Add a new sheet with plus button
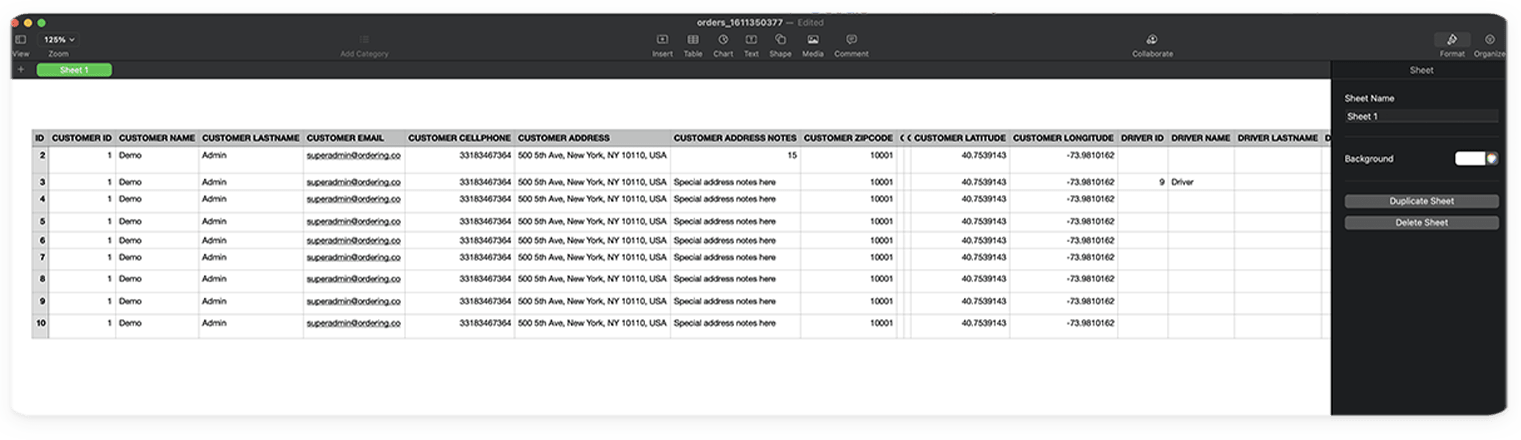The width and height of the screenshot is (1521, 440). click(20, 70)
